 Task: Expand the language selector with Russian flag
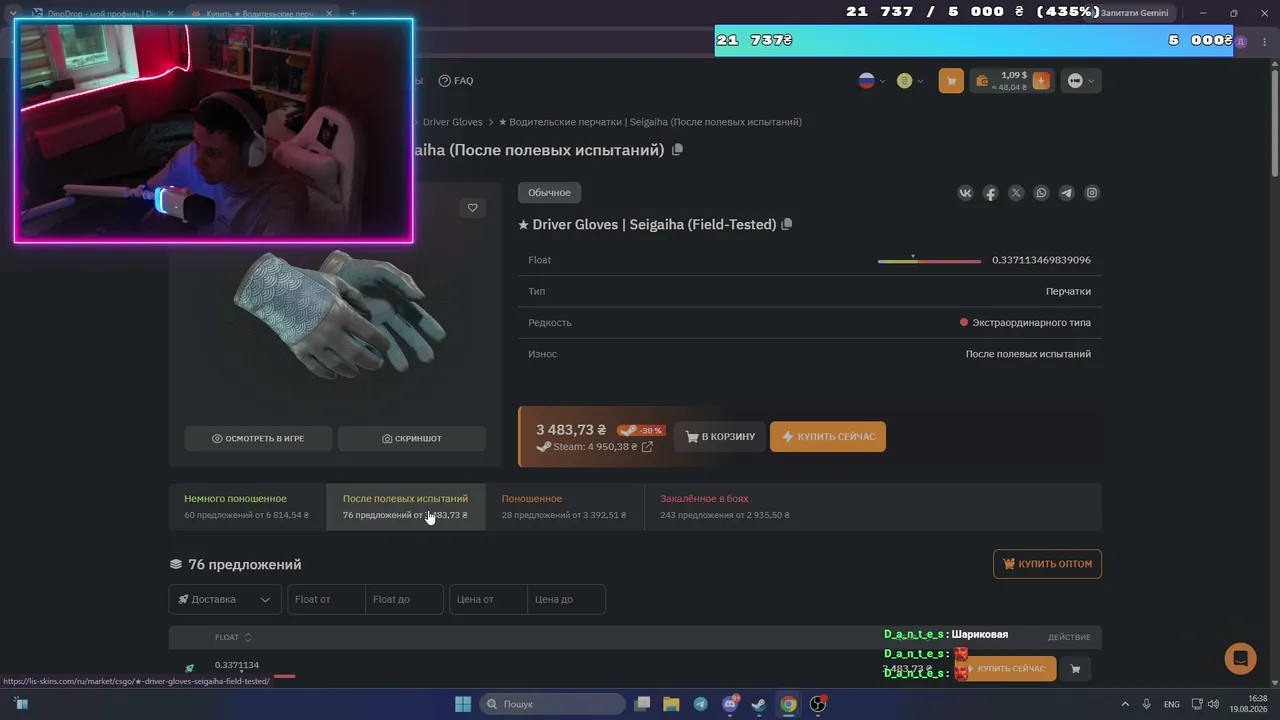pyautogui.click(x=872, y=81)
